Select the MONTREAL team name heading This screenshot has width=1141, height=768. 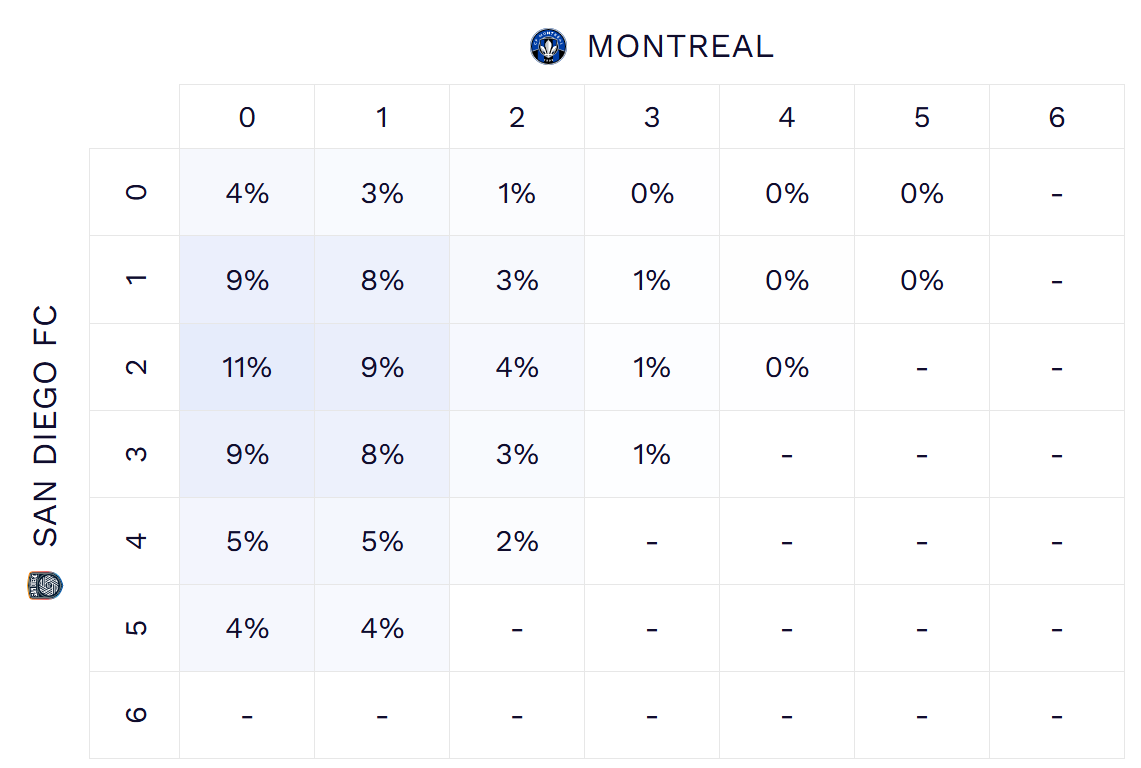click(x=680, y=46)
